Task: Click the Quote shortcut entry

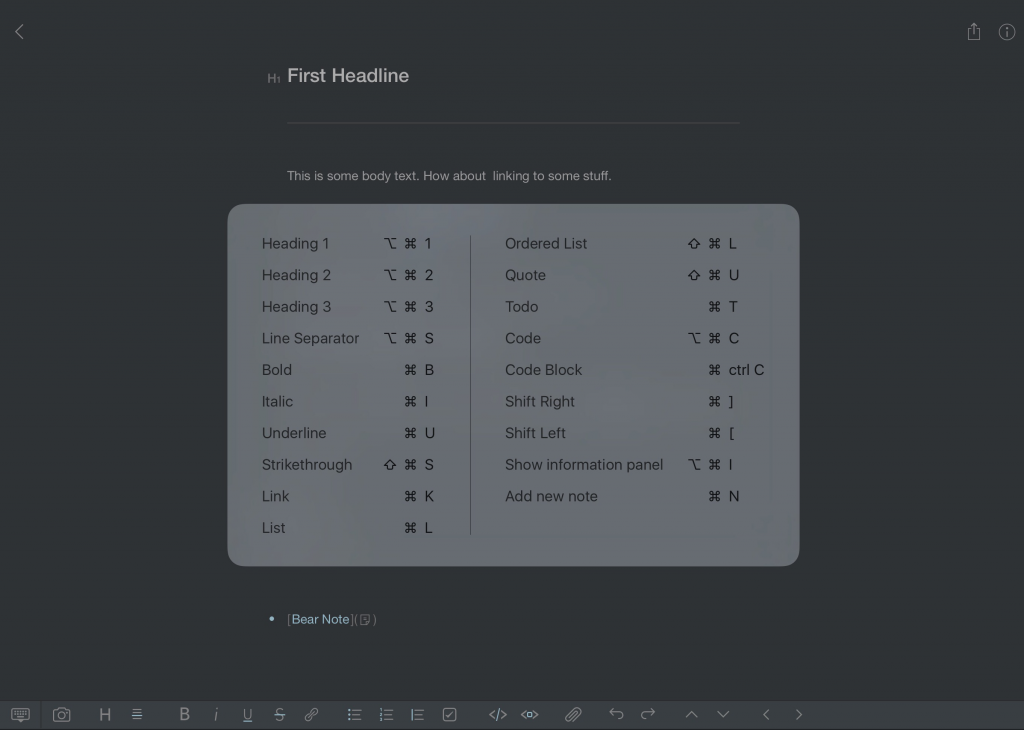Action: pyautogui.click(x=622, y=275)
